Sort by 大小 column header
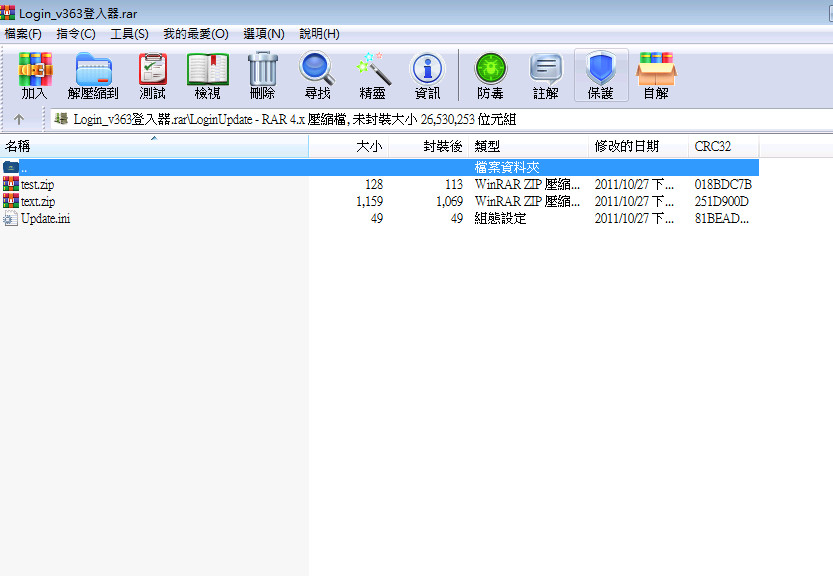Viewport: 833px width, 576px height. [x=348, y=146]
